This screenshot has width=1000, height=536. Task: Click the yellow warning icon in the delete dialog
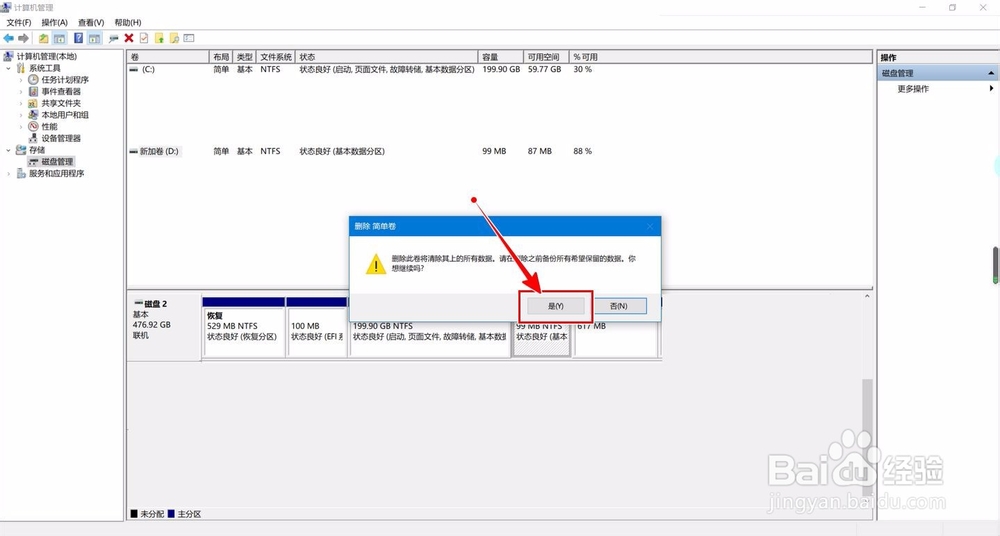coord(376,264)
